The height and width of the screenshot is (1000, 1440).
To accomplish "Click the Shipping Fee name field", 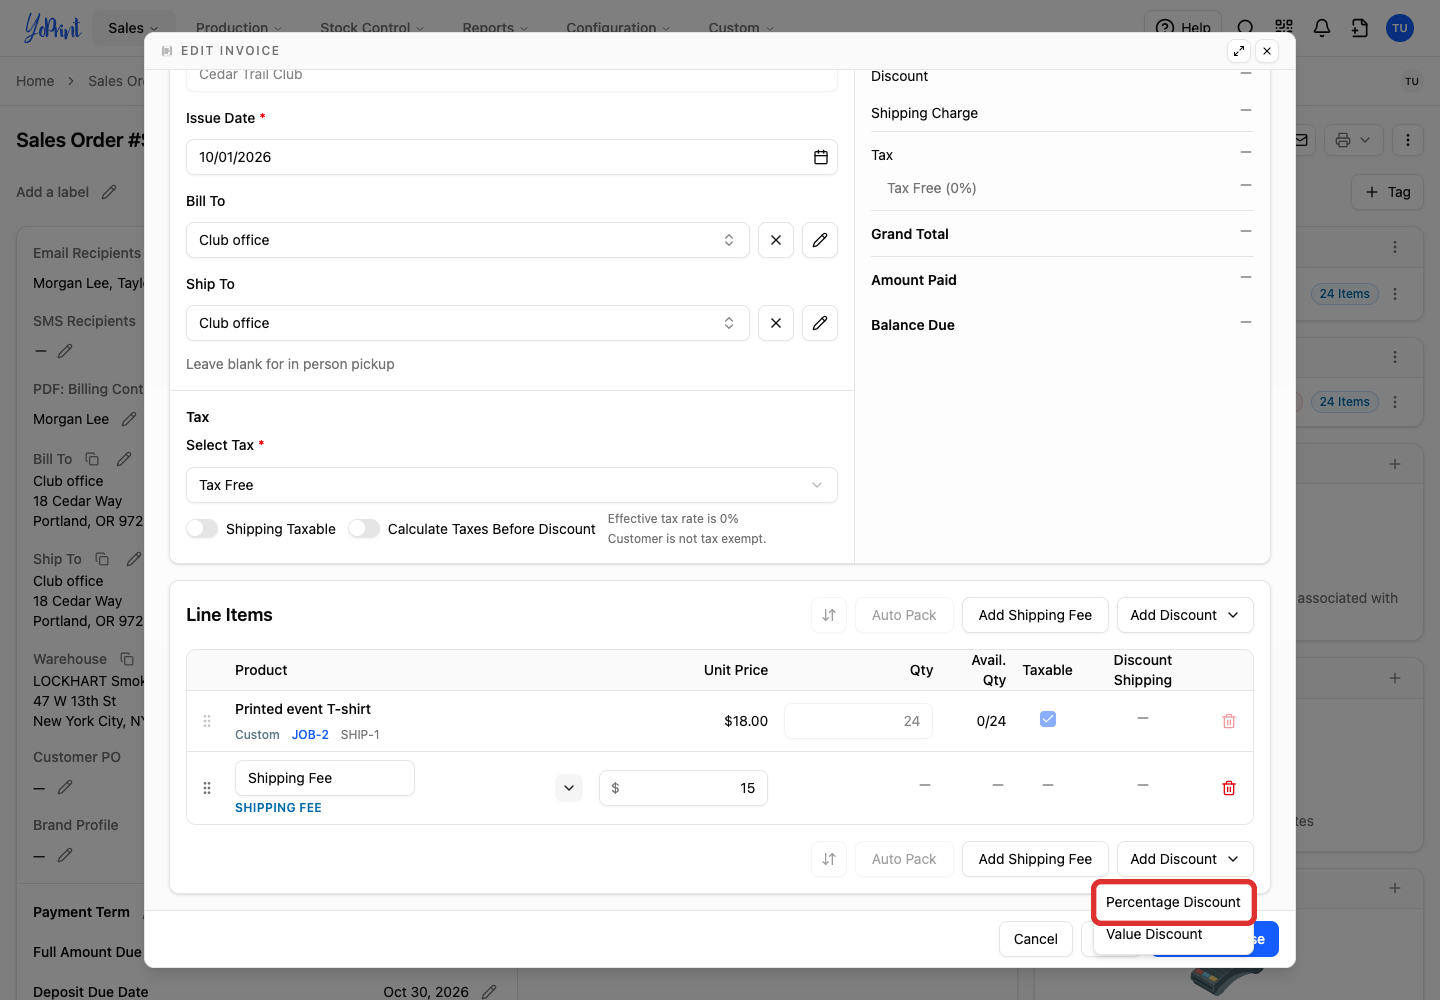I will point(325,778).
